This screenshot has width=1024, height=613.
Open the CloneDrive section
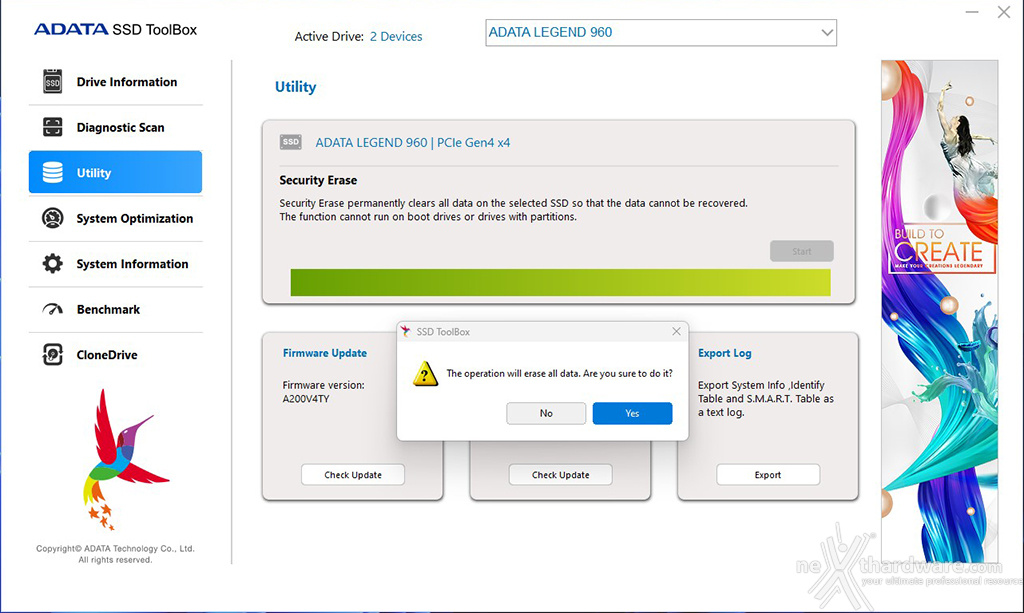click(x=116, y=355)
